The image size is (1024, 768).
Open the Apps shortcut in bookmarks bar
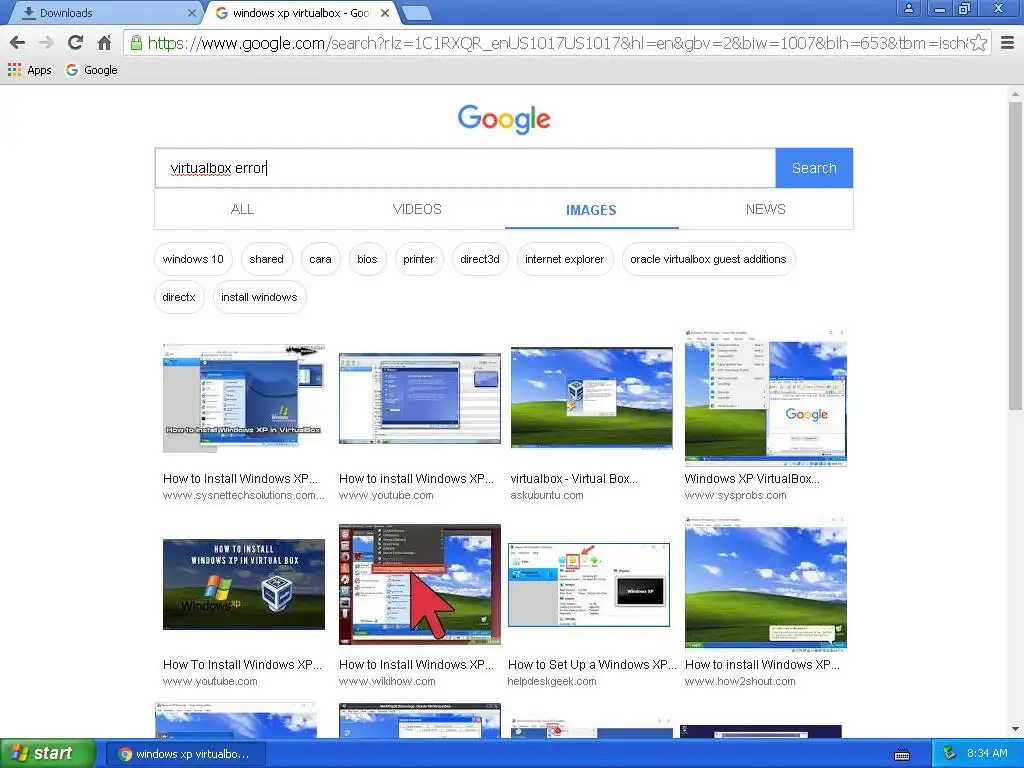[29, 70]
